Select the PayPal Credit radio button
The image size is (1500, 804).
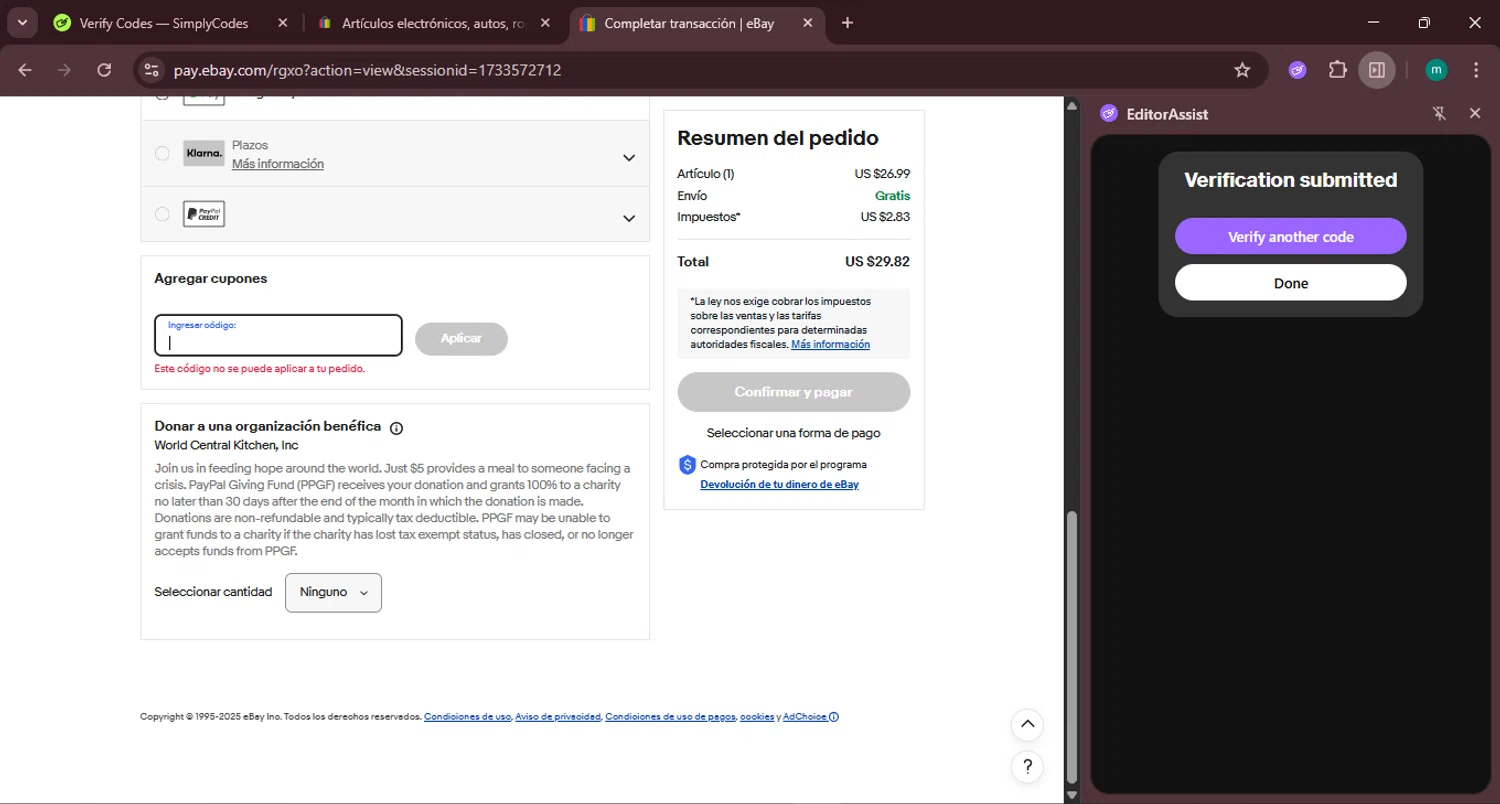coord(162,214)
